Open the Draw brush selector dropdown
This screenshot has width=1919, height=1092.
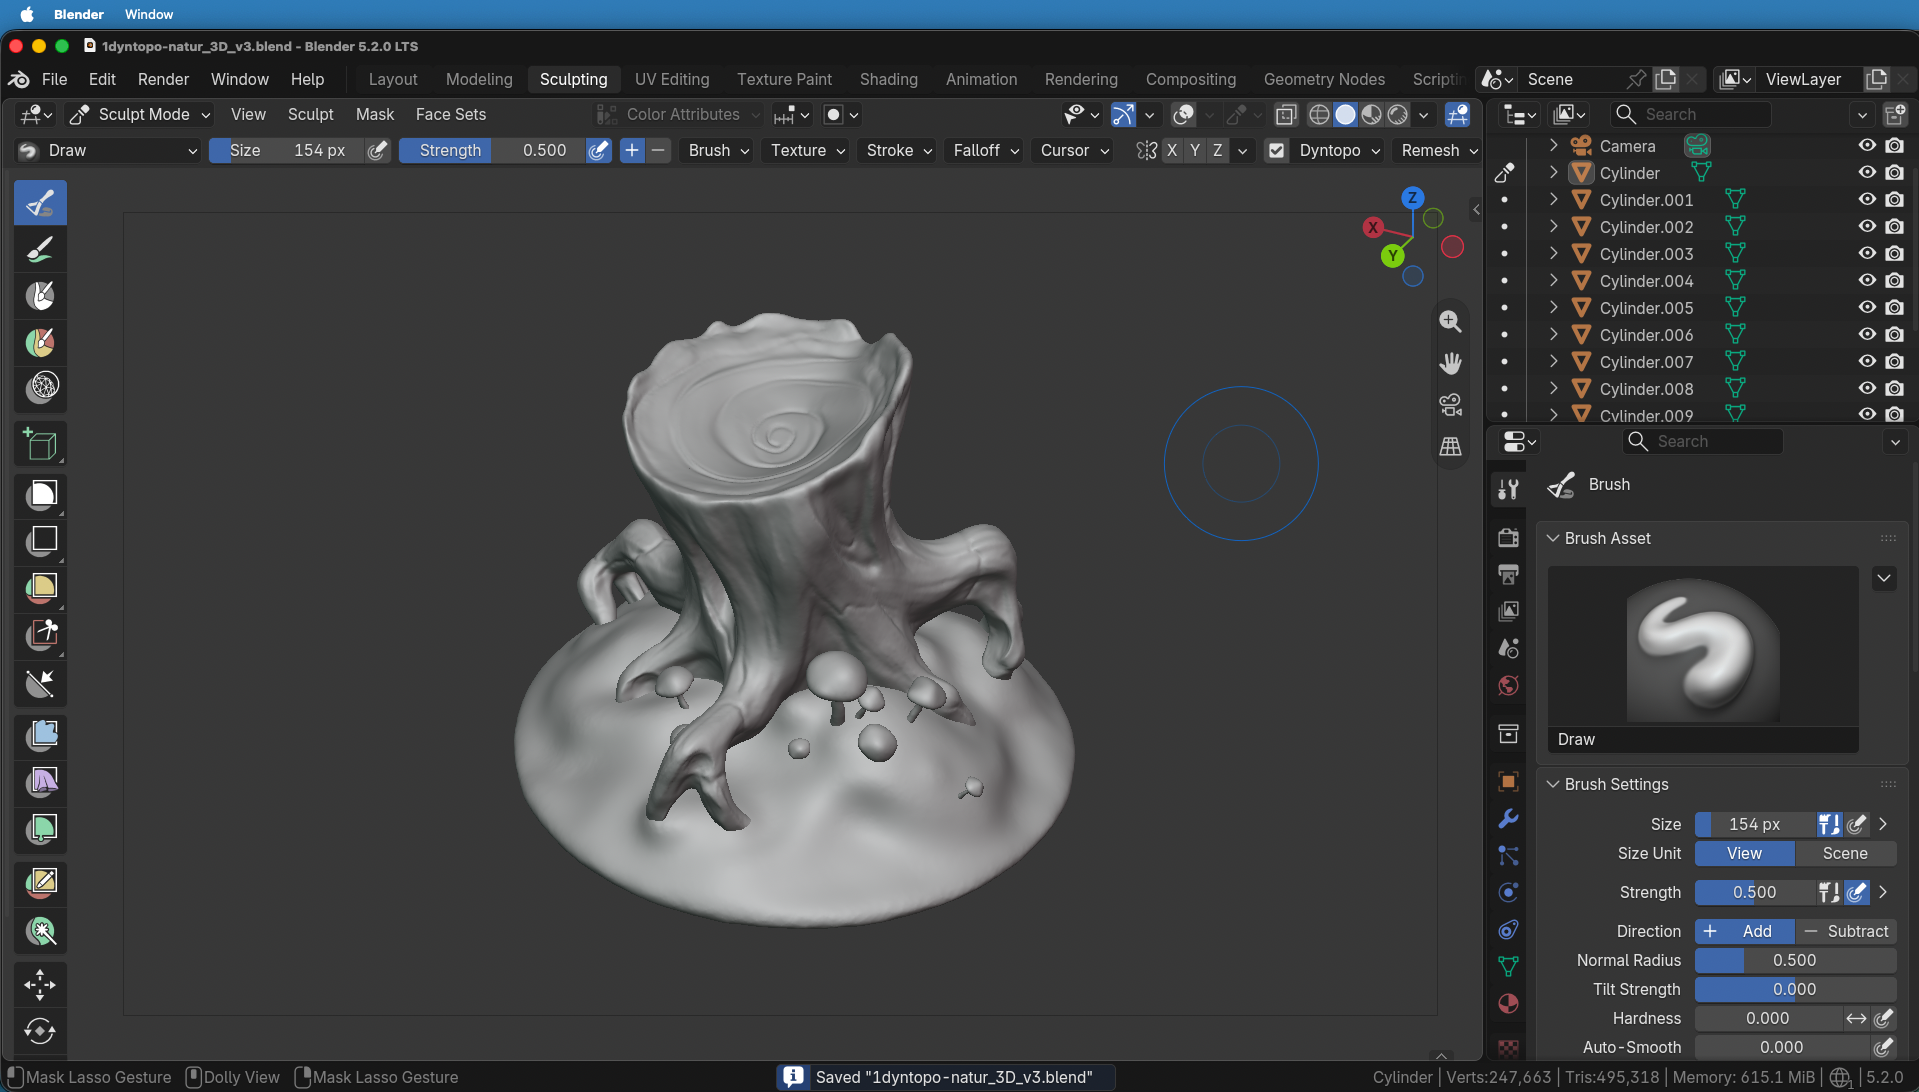tap(108, 151)
